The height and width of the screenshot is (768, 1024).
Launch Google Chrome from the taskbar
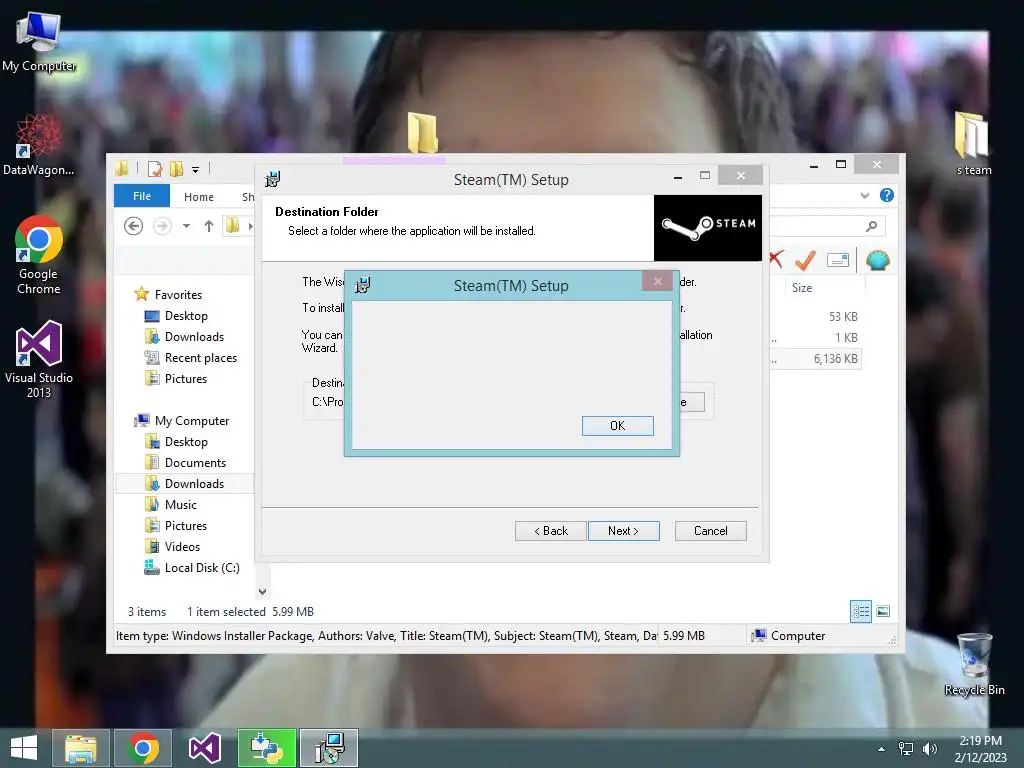(143, 748)
